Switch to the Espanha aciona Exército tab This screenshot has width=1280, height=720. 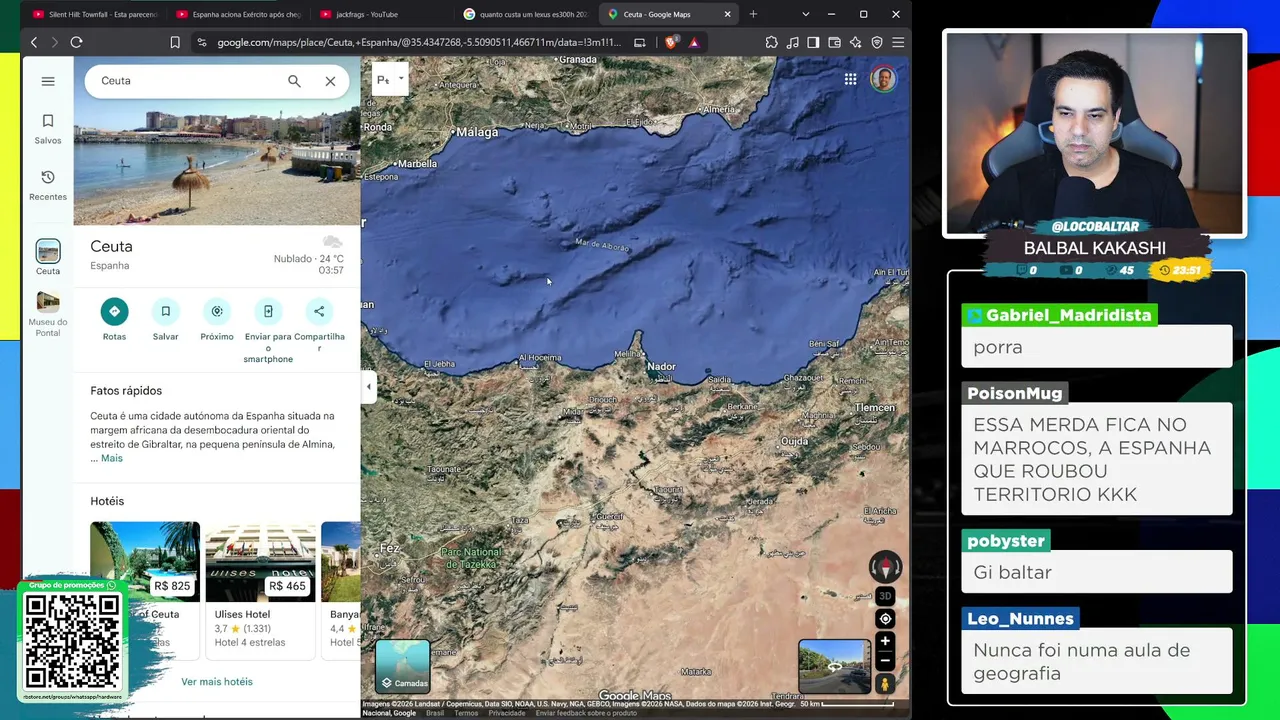click(x=238, y=14)
